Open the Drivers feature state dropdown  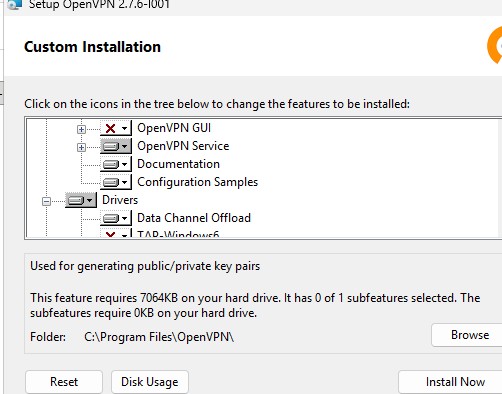[x=81, y=200]
